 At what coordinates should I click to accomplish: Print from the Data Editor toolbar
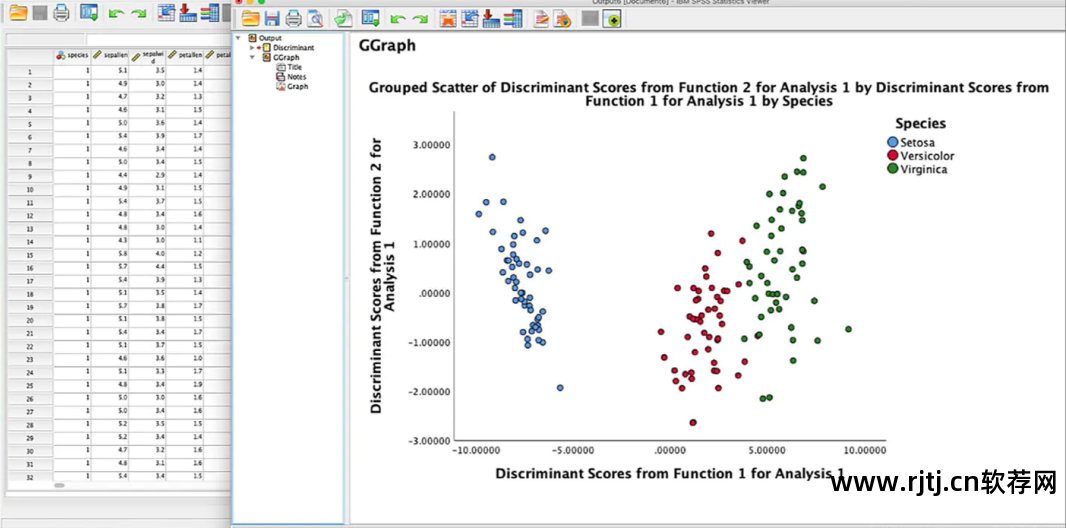[61, 12]
